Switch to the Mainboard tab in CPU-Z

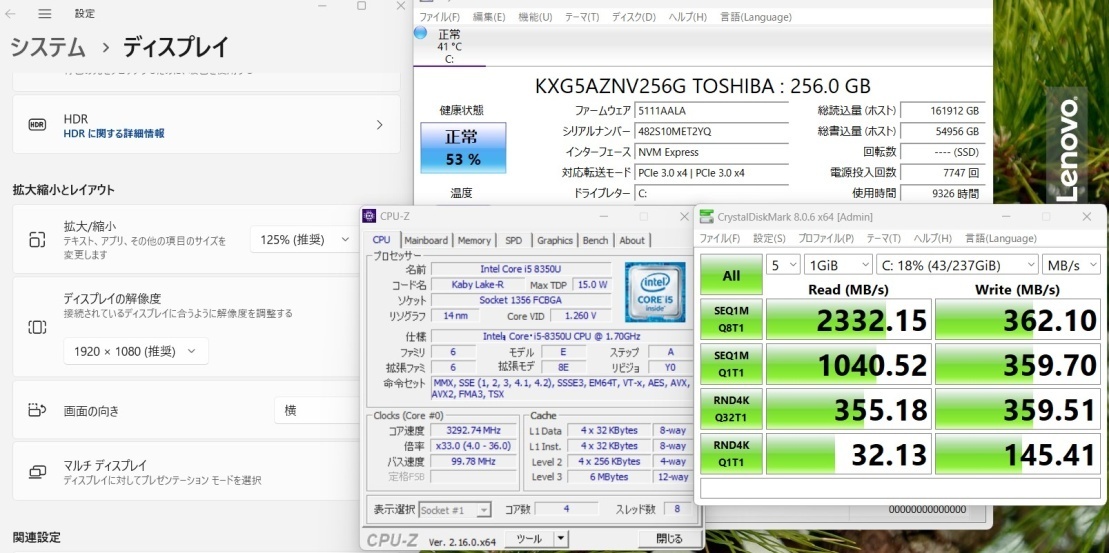[x=426, y=240]
